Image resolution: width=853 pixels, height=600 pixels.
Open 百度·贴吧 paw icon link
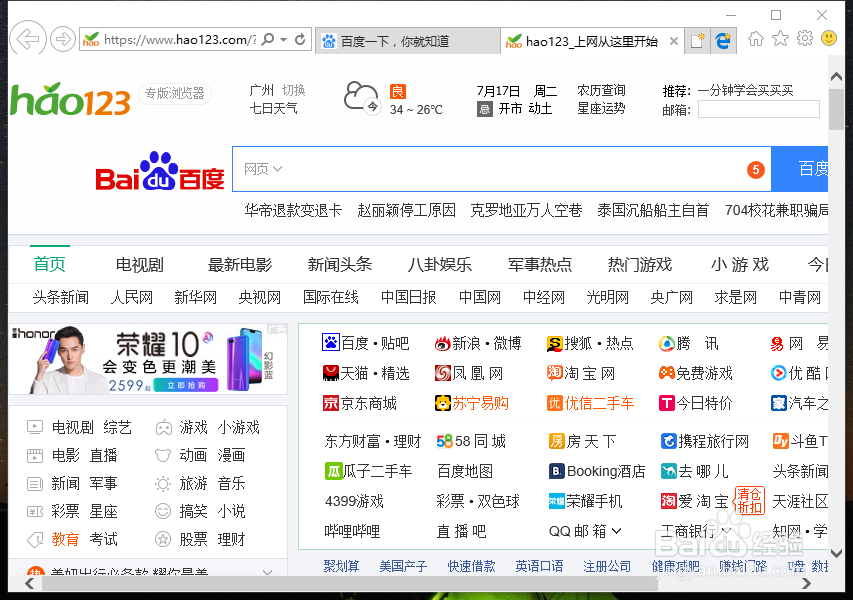click(330, 343)
